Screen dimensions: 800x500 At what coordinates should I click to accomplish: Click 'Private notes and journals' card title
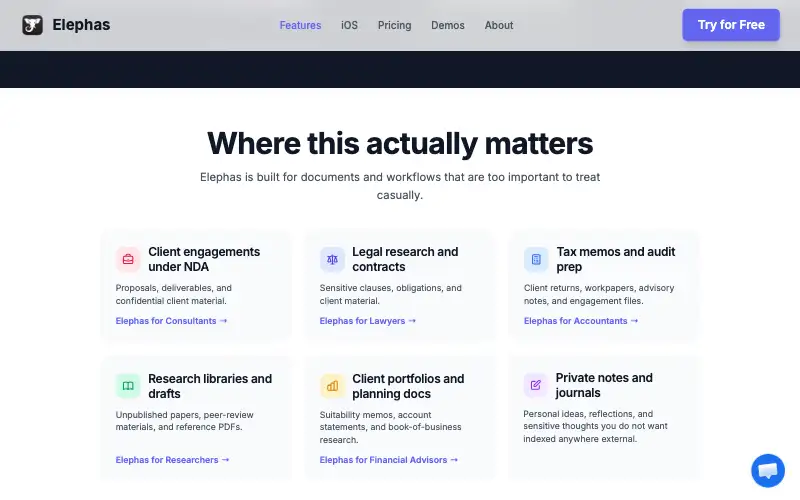[604, 385]
